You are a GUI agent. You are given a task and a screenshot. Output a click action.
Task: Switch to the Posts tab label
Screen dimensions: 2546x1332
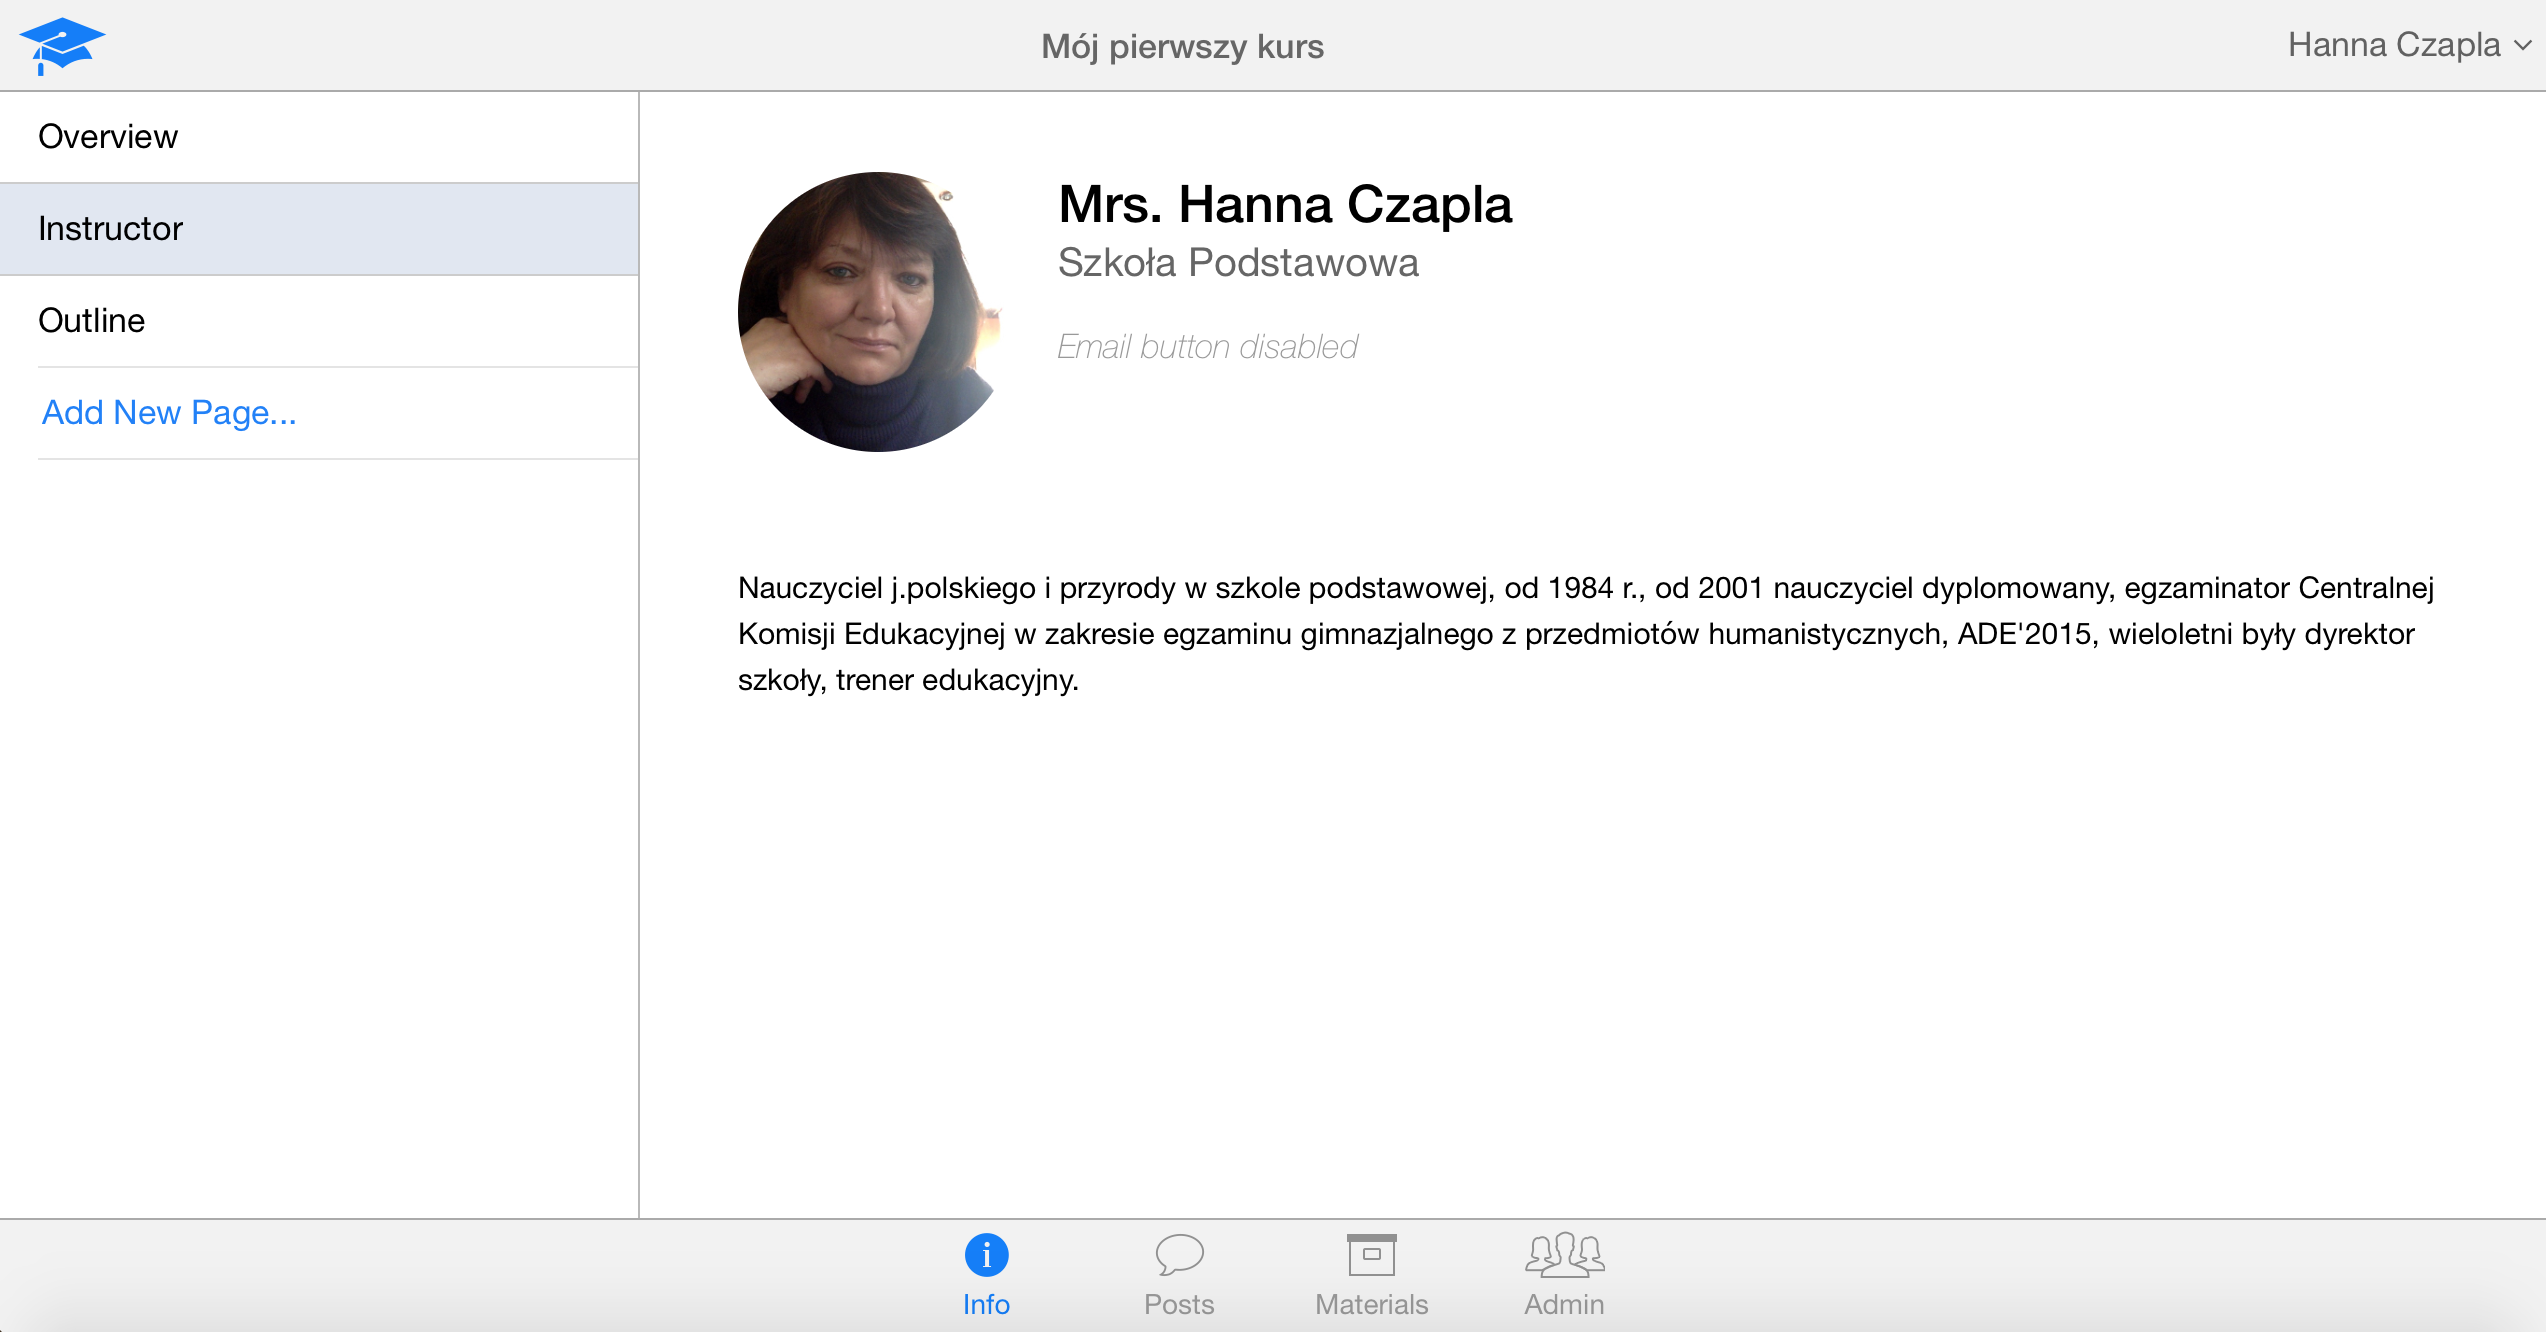1179,1304
